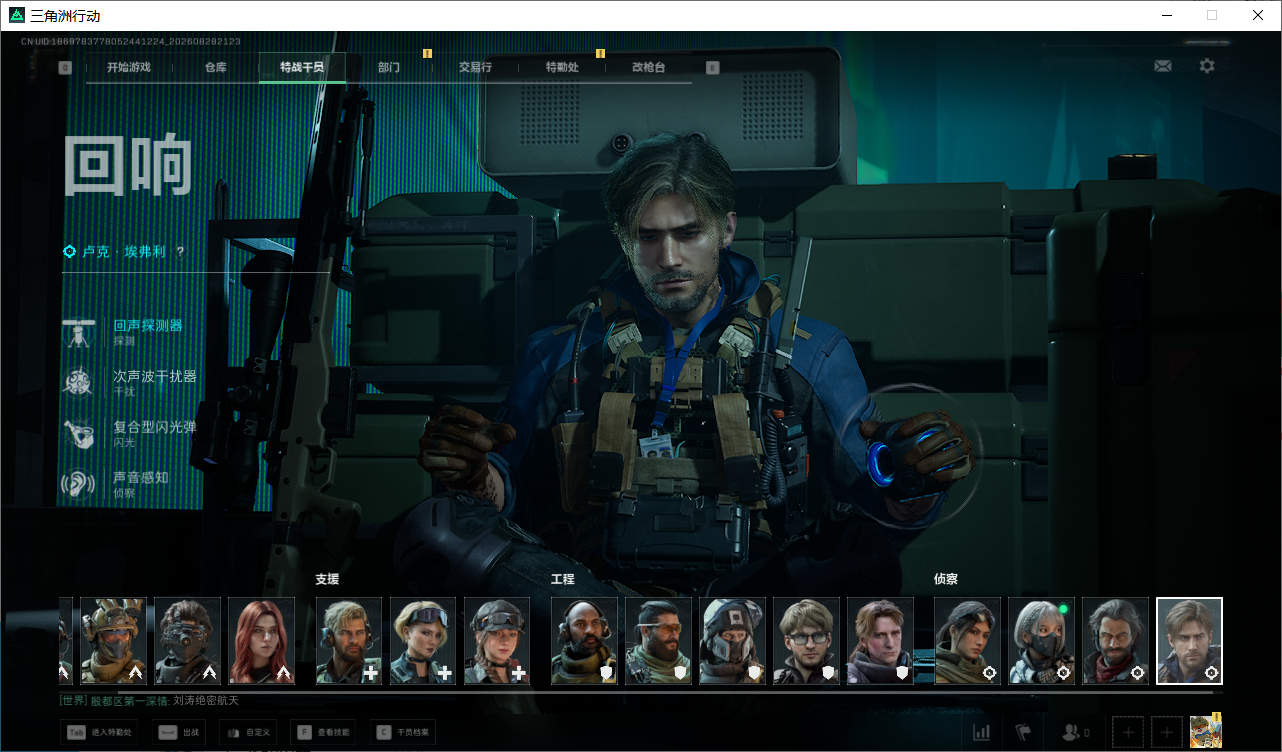
Task: Select the bald bearded engineer with headset
Action: [584, 641]
